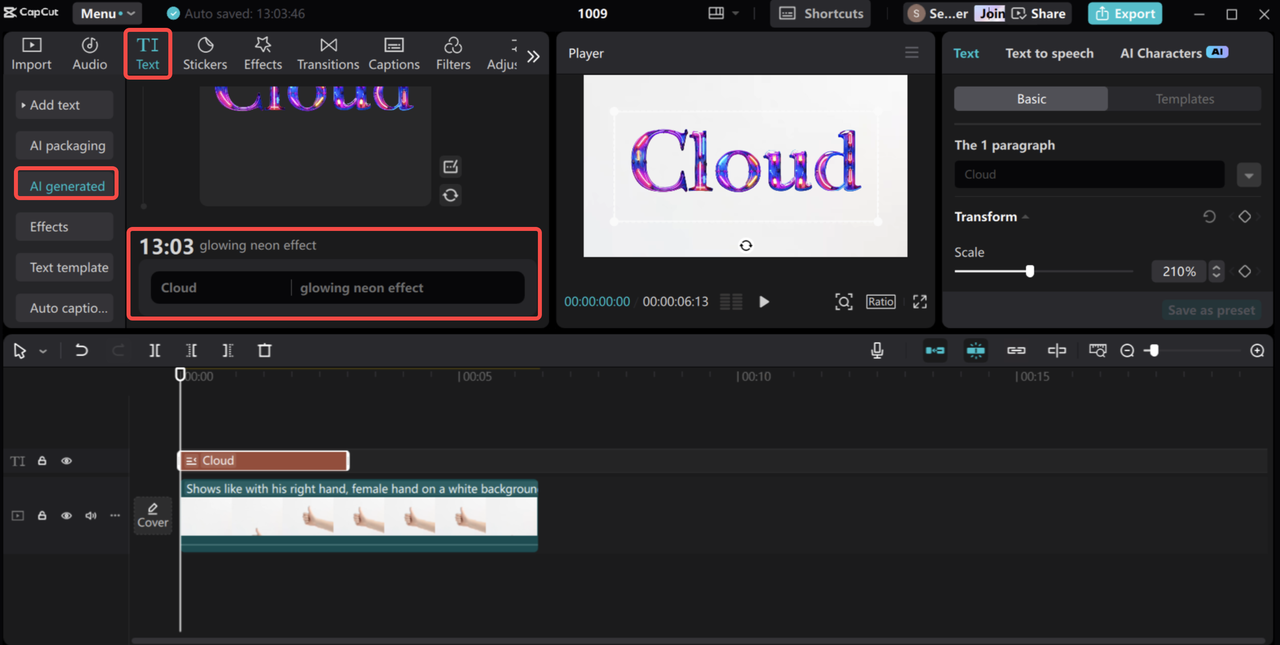Open the Import media tab
Viewport: 1280px width, 645px height.
[x=31, y=54]
